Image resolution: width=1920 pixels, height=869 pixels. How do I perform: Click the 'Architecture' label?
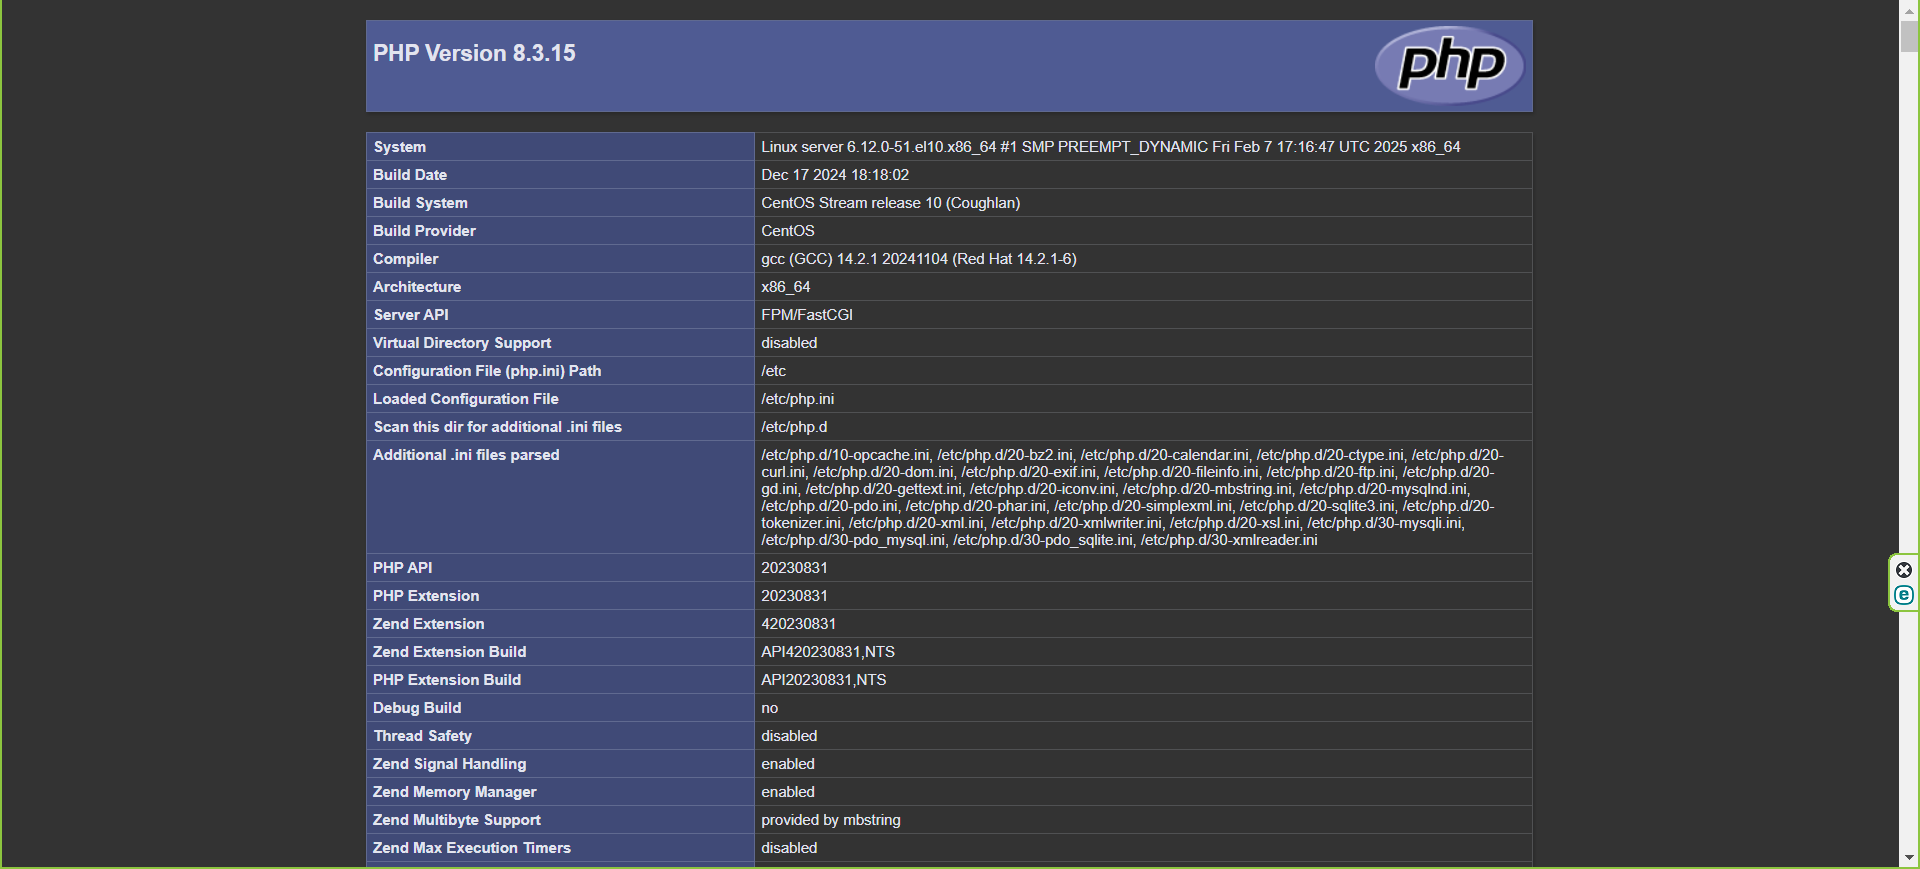[417, 287]
